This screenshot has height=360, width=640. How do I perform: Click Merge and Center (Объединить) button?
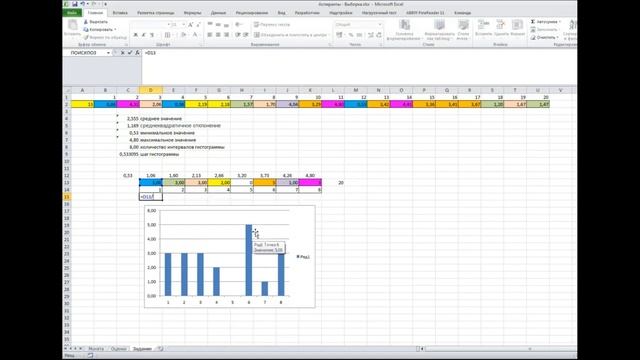click(291, 35)
